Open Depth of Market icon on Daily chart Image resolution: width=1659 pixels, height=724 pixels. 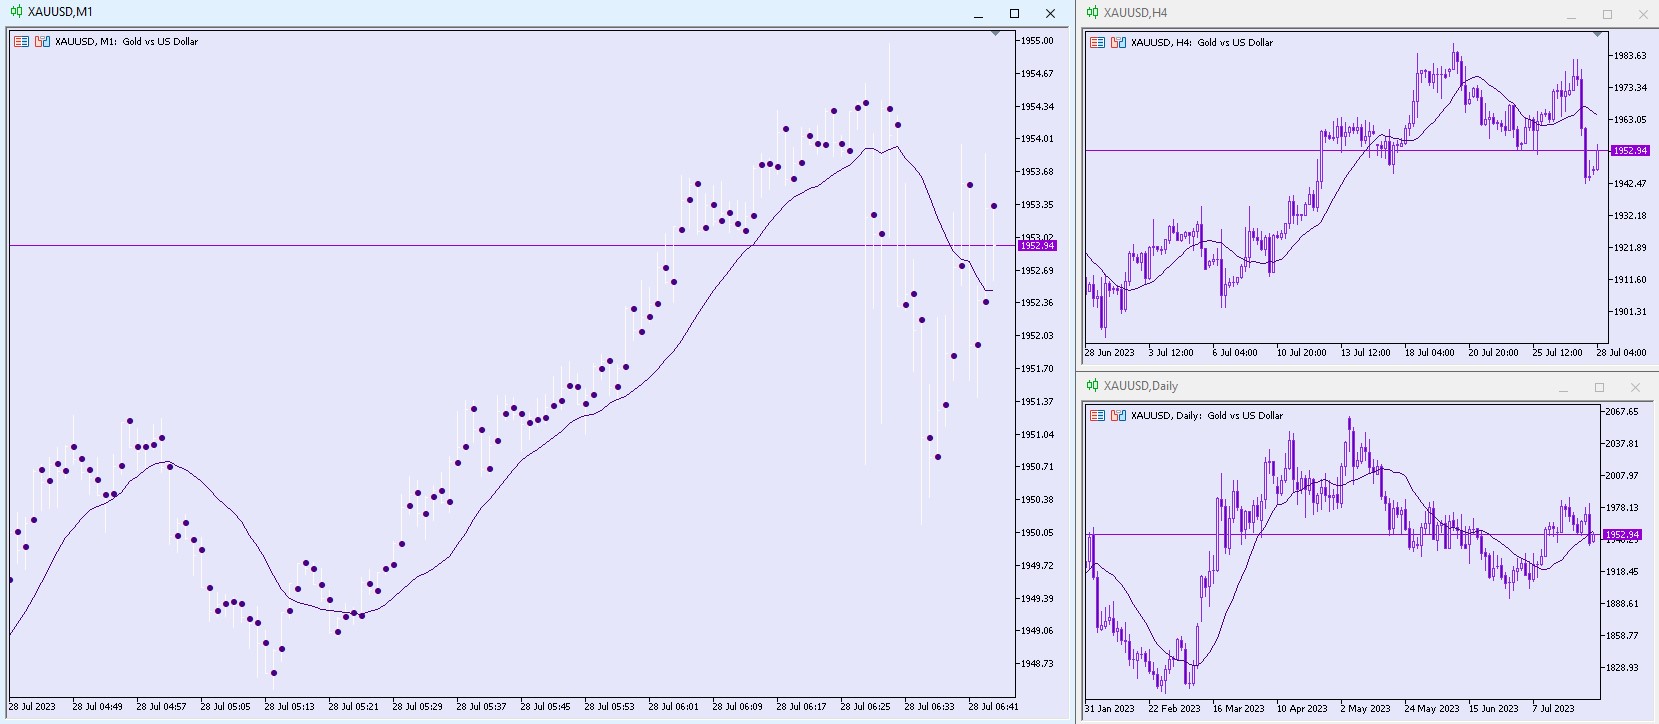click(1118, 416)
